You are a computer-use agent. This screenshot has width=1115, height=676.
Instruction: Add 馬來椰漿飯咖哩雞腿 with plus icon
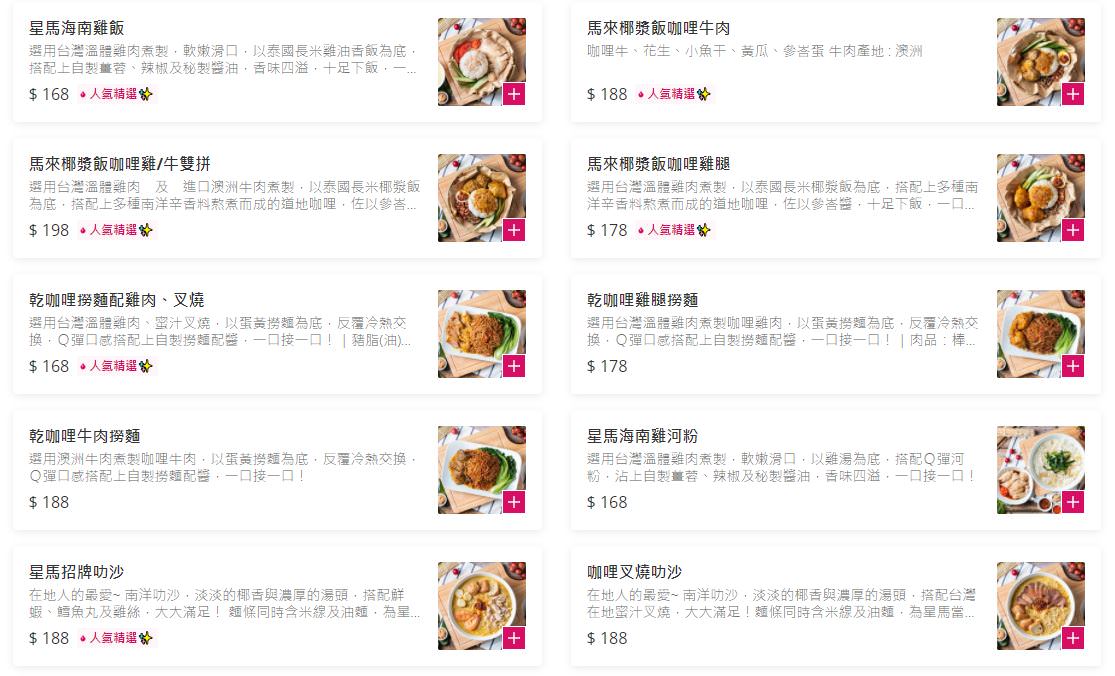click(1072, 230)
